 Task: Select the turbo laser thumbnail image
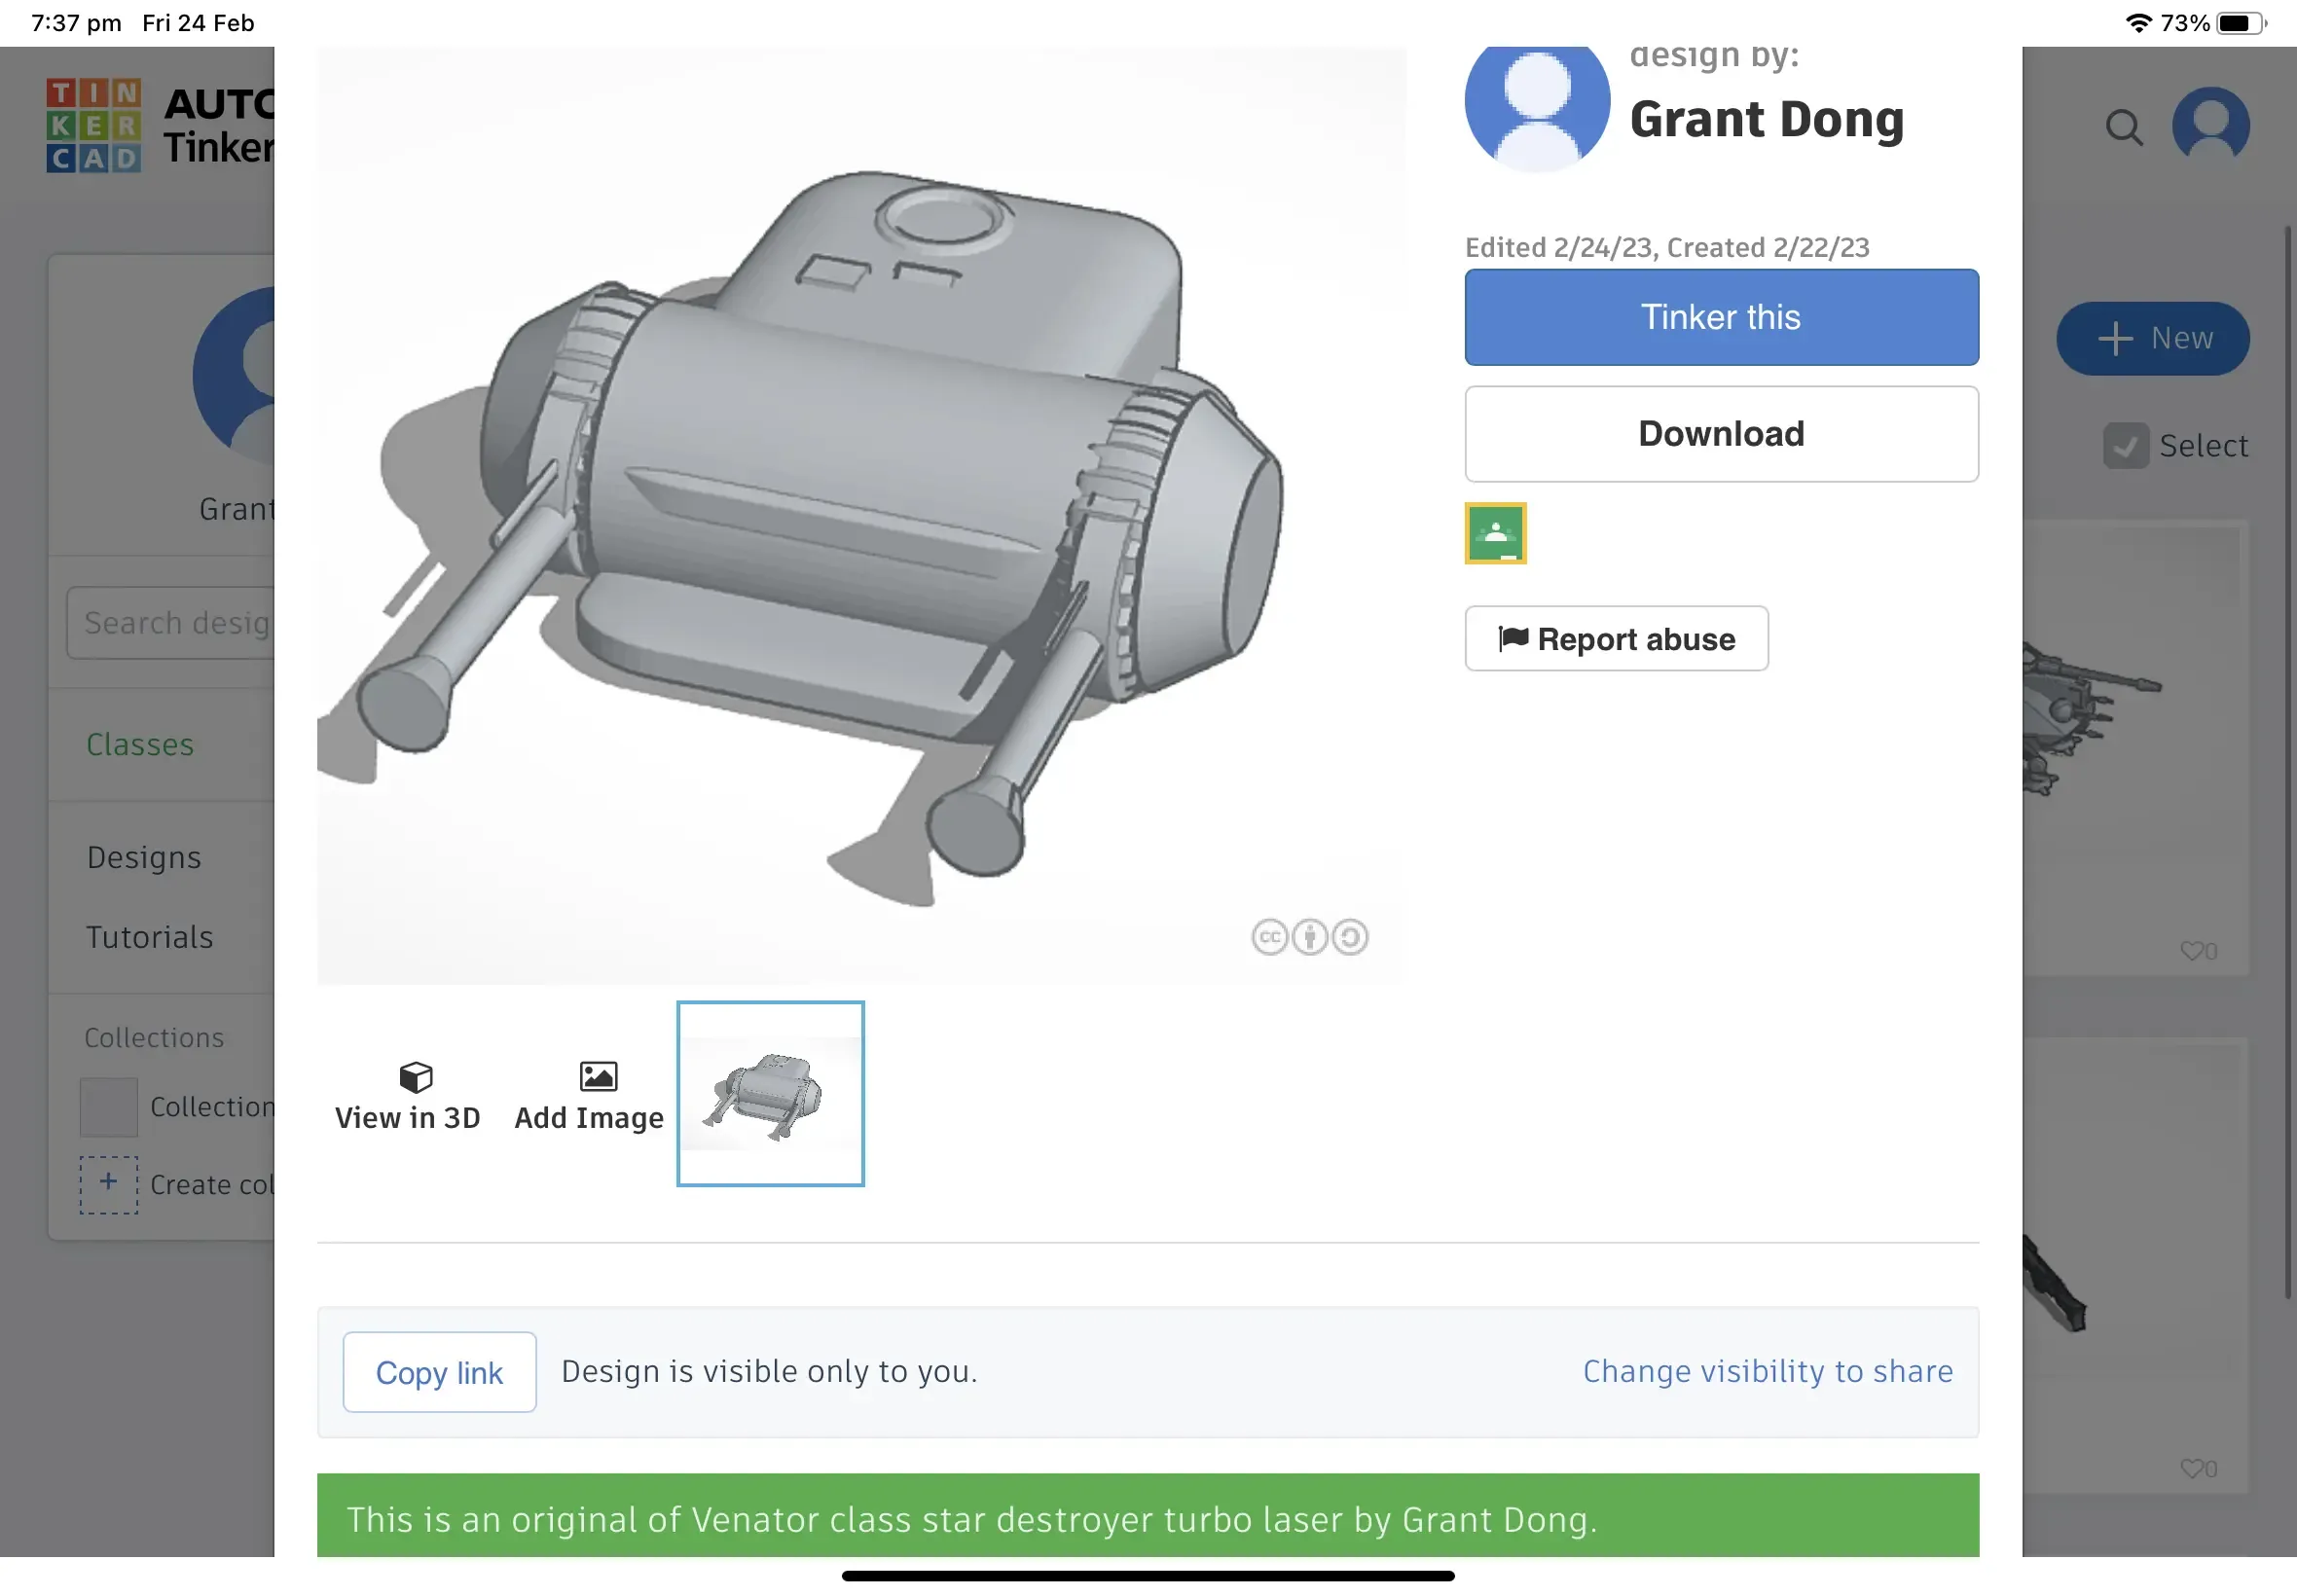pyautogui.click(x=770, y=1093)
